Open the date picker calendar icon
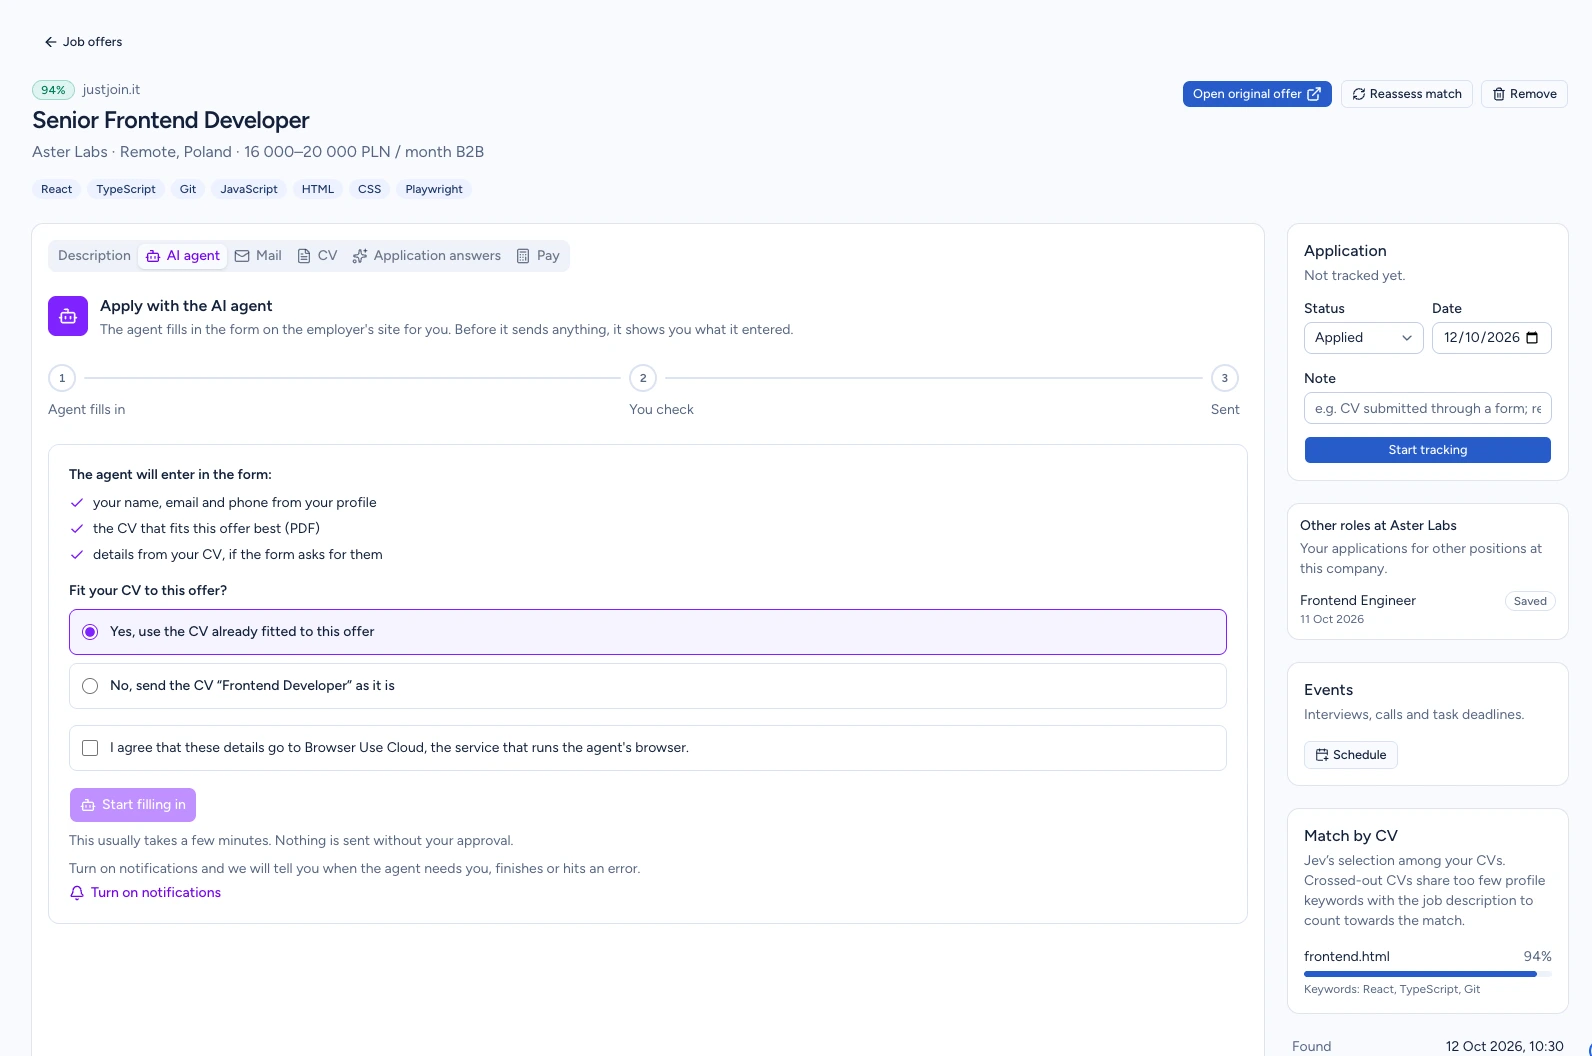The image size is (1592, 1056). (1533, 338)
